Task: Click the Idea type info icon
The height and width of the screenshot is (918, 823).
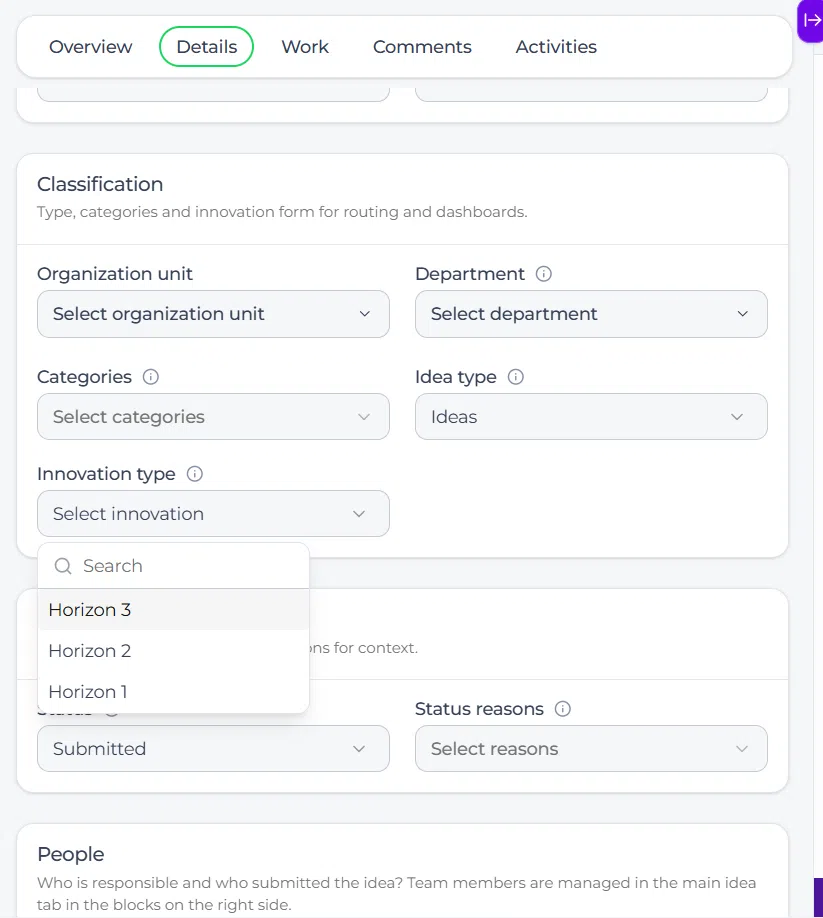Action: 515,376
